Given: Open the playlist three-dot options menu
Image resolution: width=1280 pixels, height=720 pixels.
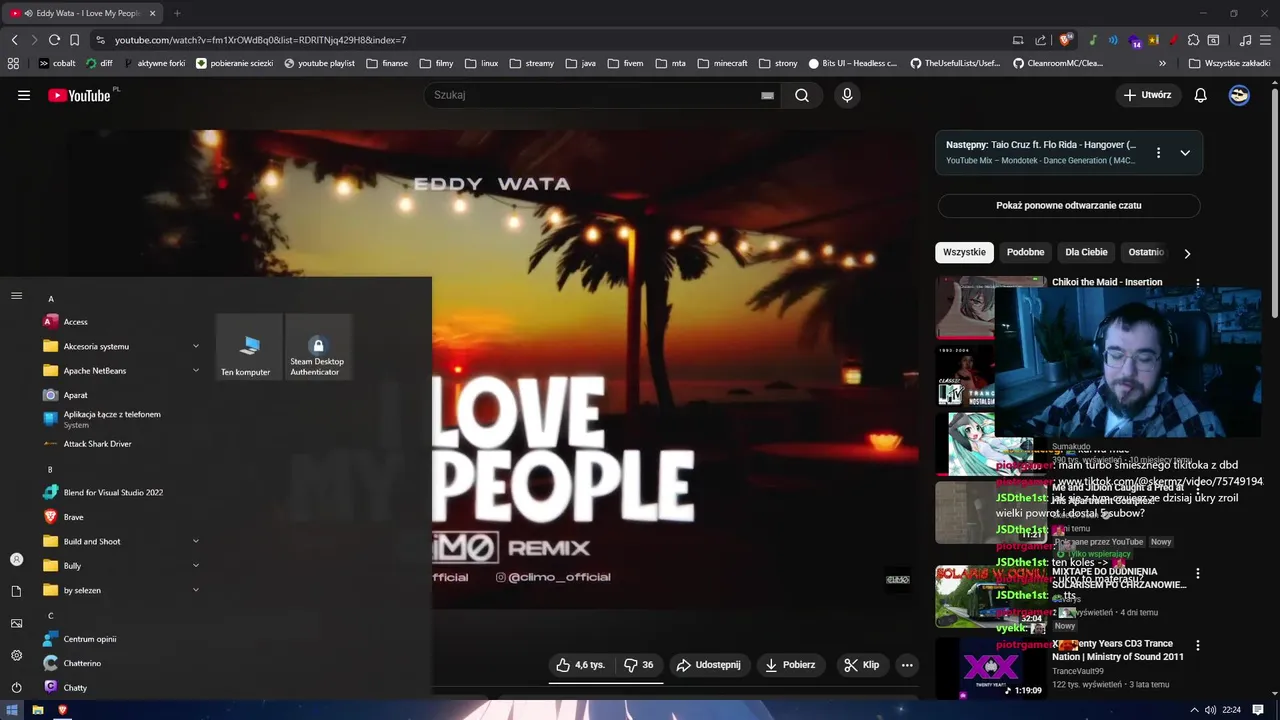Looking at the screenshot, I should point(1158,153).
